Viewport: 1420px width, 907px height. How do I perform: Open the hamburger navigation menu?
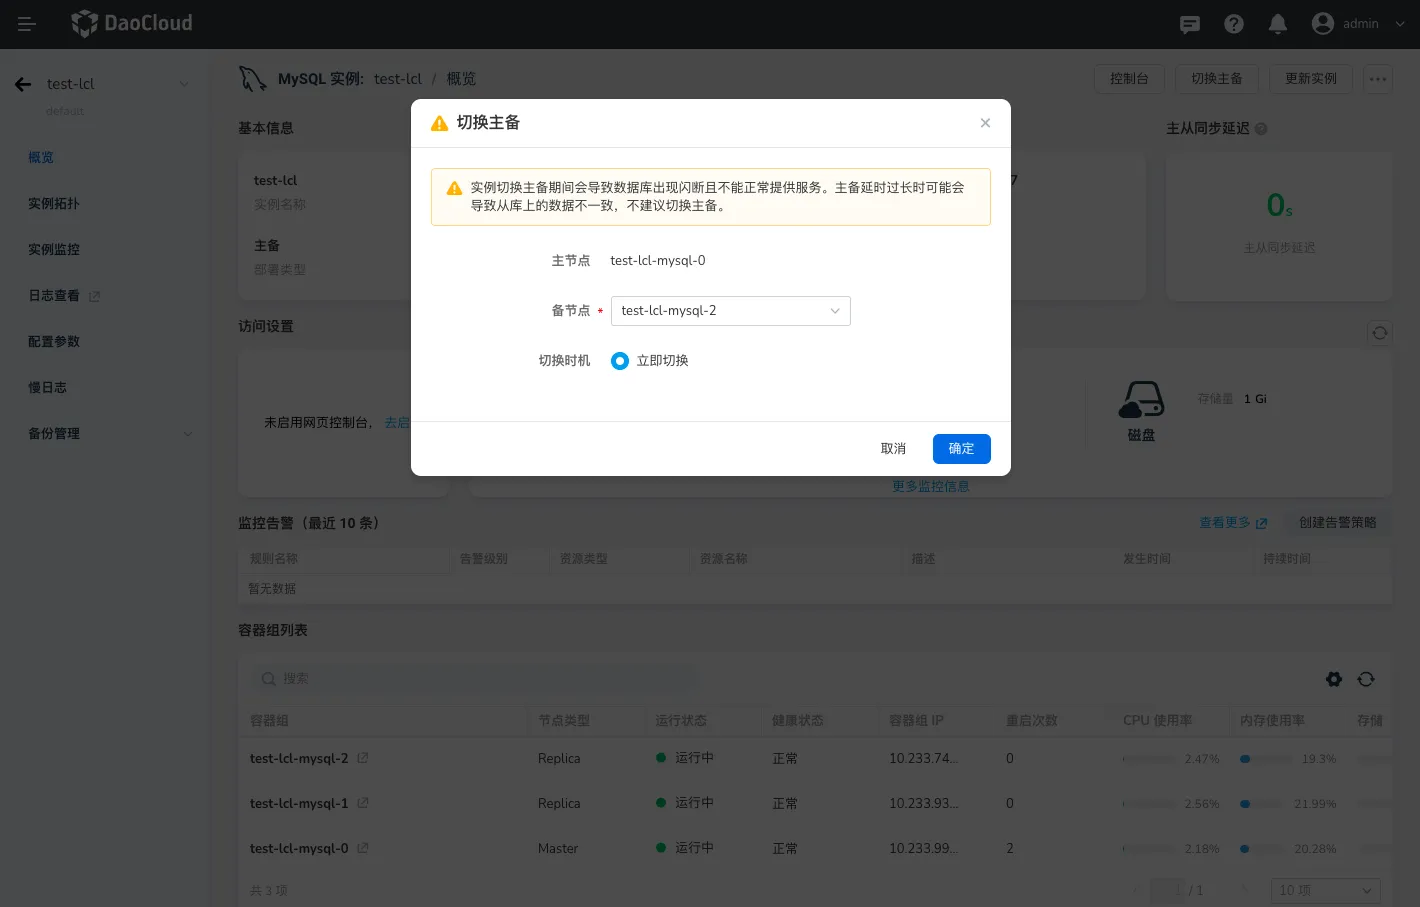click(x=27, y=24)
